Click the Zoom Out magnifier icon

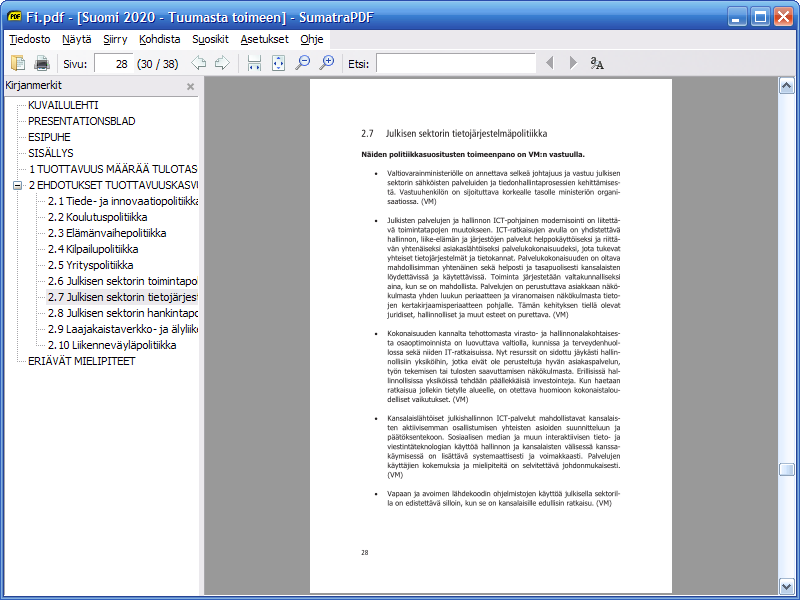pos(303,63)
